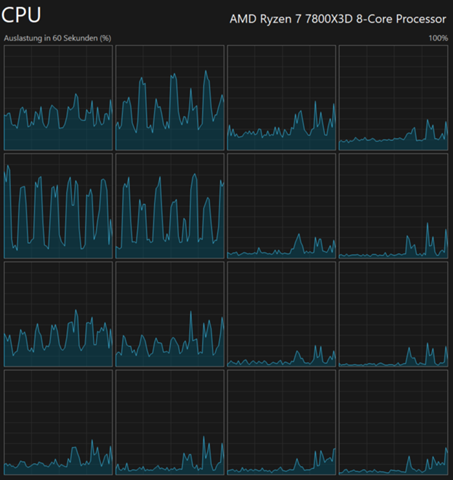Select the core graph in row two, column one

coord(58,206)
